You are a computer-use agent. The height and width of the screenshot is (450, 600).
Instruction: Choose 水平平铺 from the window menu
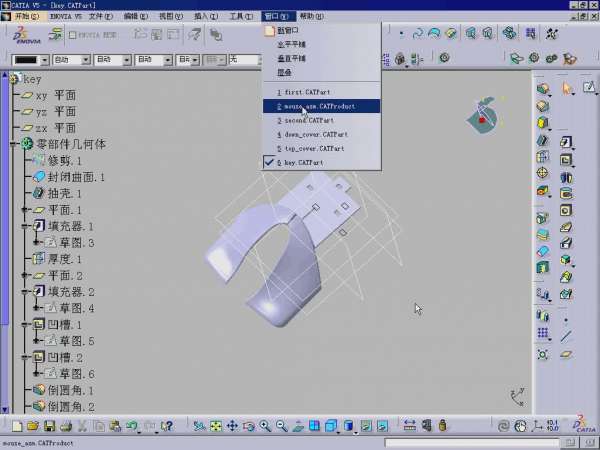click(321, 44)
